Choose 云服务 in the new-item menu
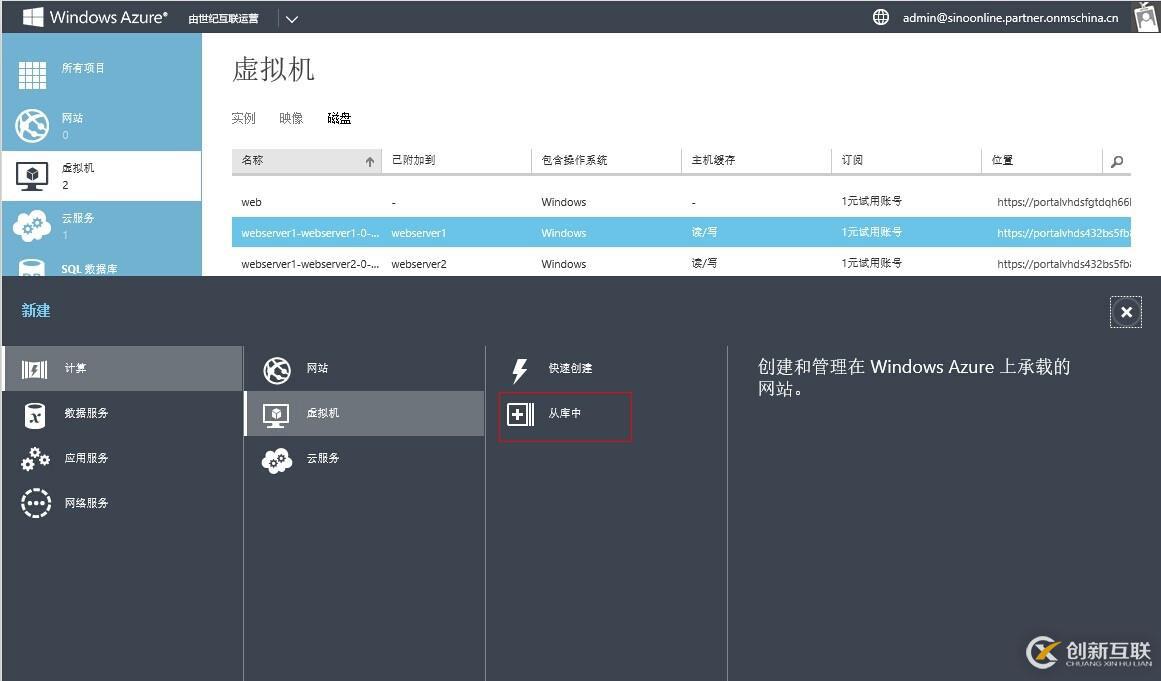Screen dimensions: 1161x681 pyautogui.click(x=364, y=459)
